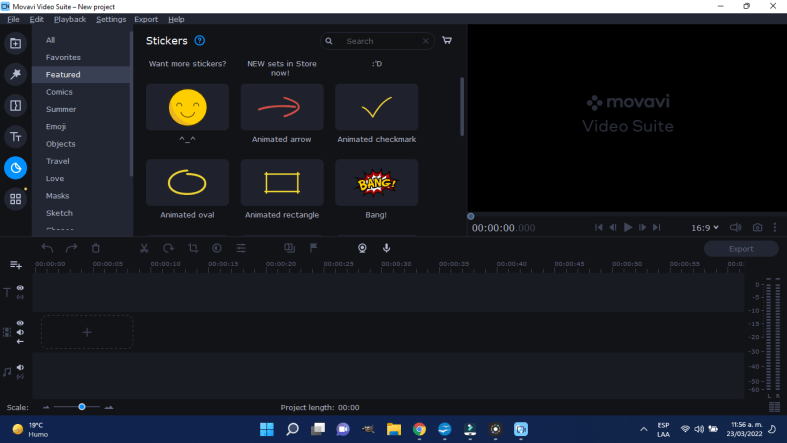
Task: Click the stickers list scrollbar
Action: click(462, 106)
